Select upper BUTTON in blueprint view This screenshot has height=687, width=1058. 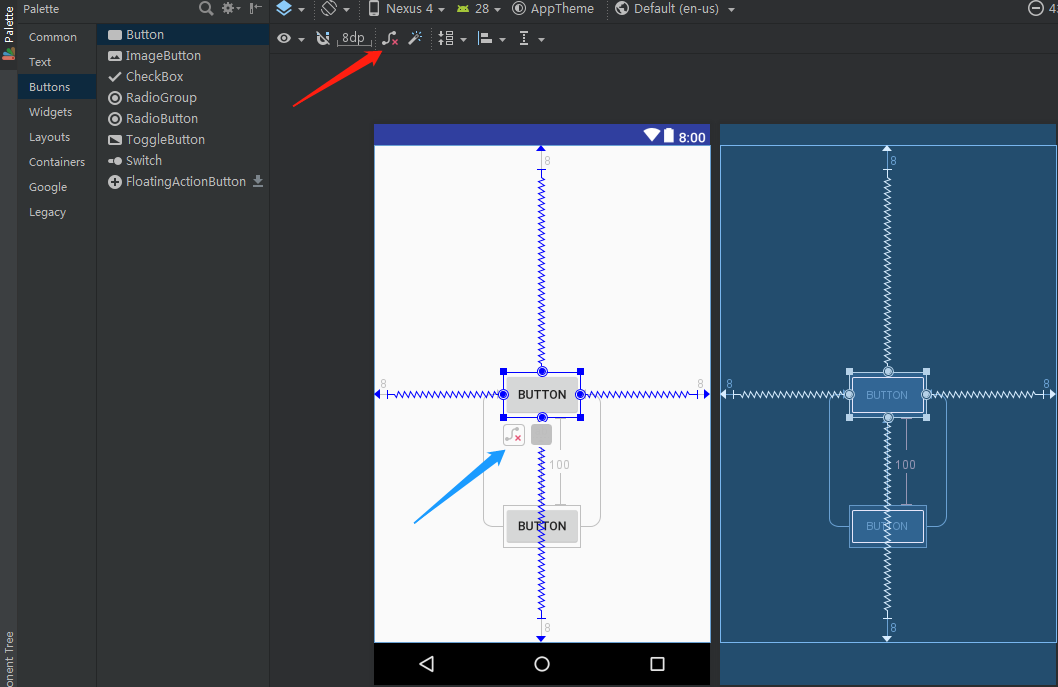click(887, 395)
